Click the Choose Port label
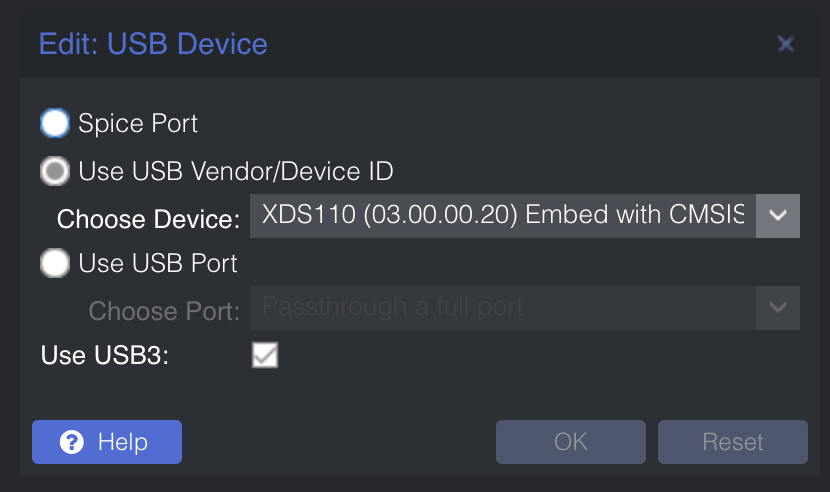 pos(164,311)
